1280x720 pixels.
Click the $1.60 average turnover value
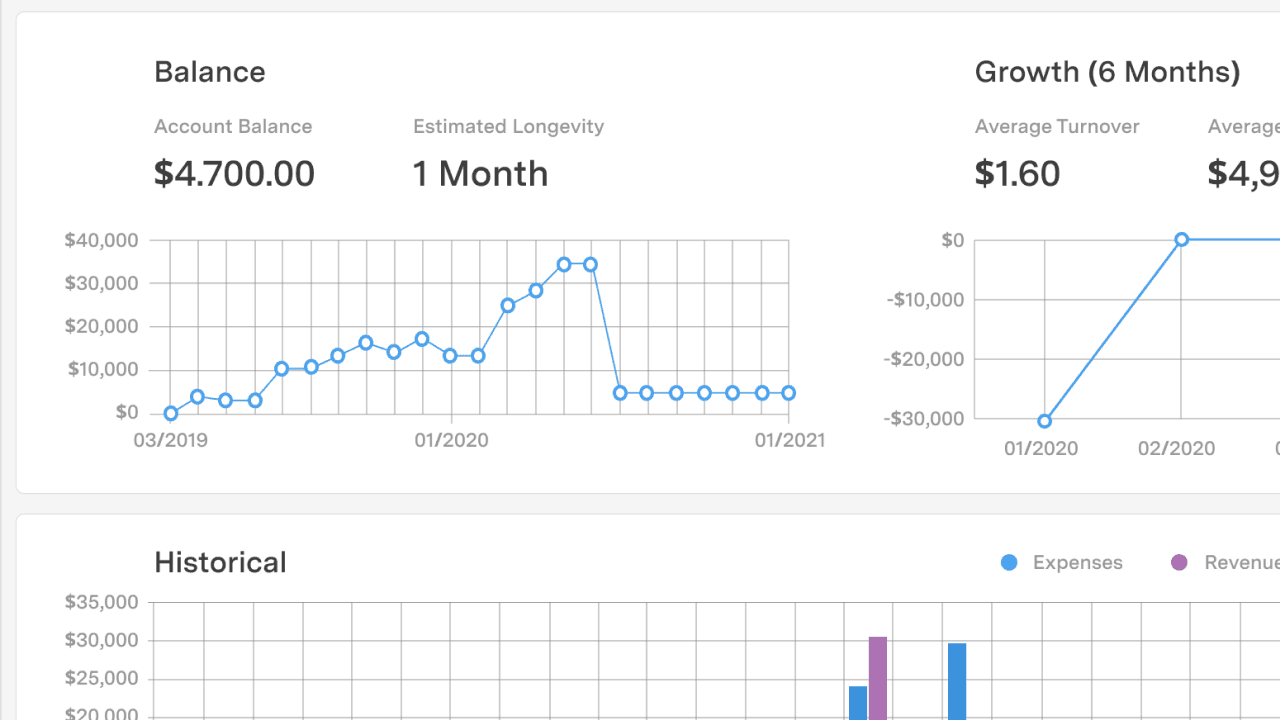(1017, 174)
